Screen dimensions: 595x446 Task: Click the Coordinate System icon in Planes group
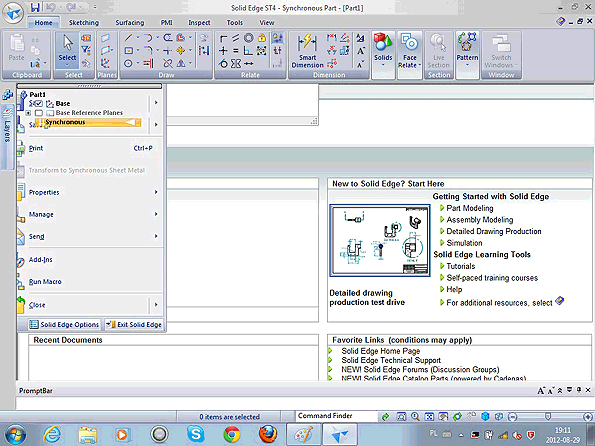(x=105, y=63)
